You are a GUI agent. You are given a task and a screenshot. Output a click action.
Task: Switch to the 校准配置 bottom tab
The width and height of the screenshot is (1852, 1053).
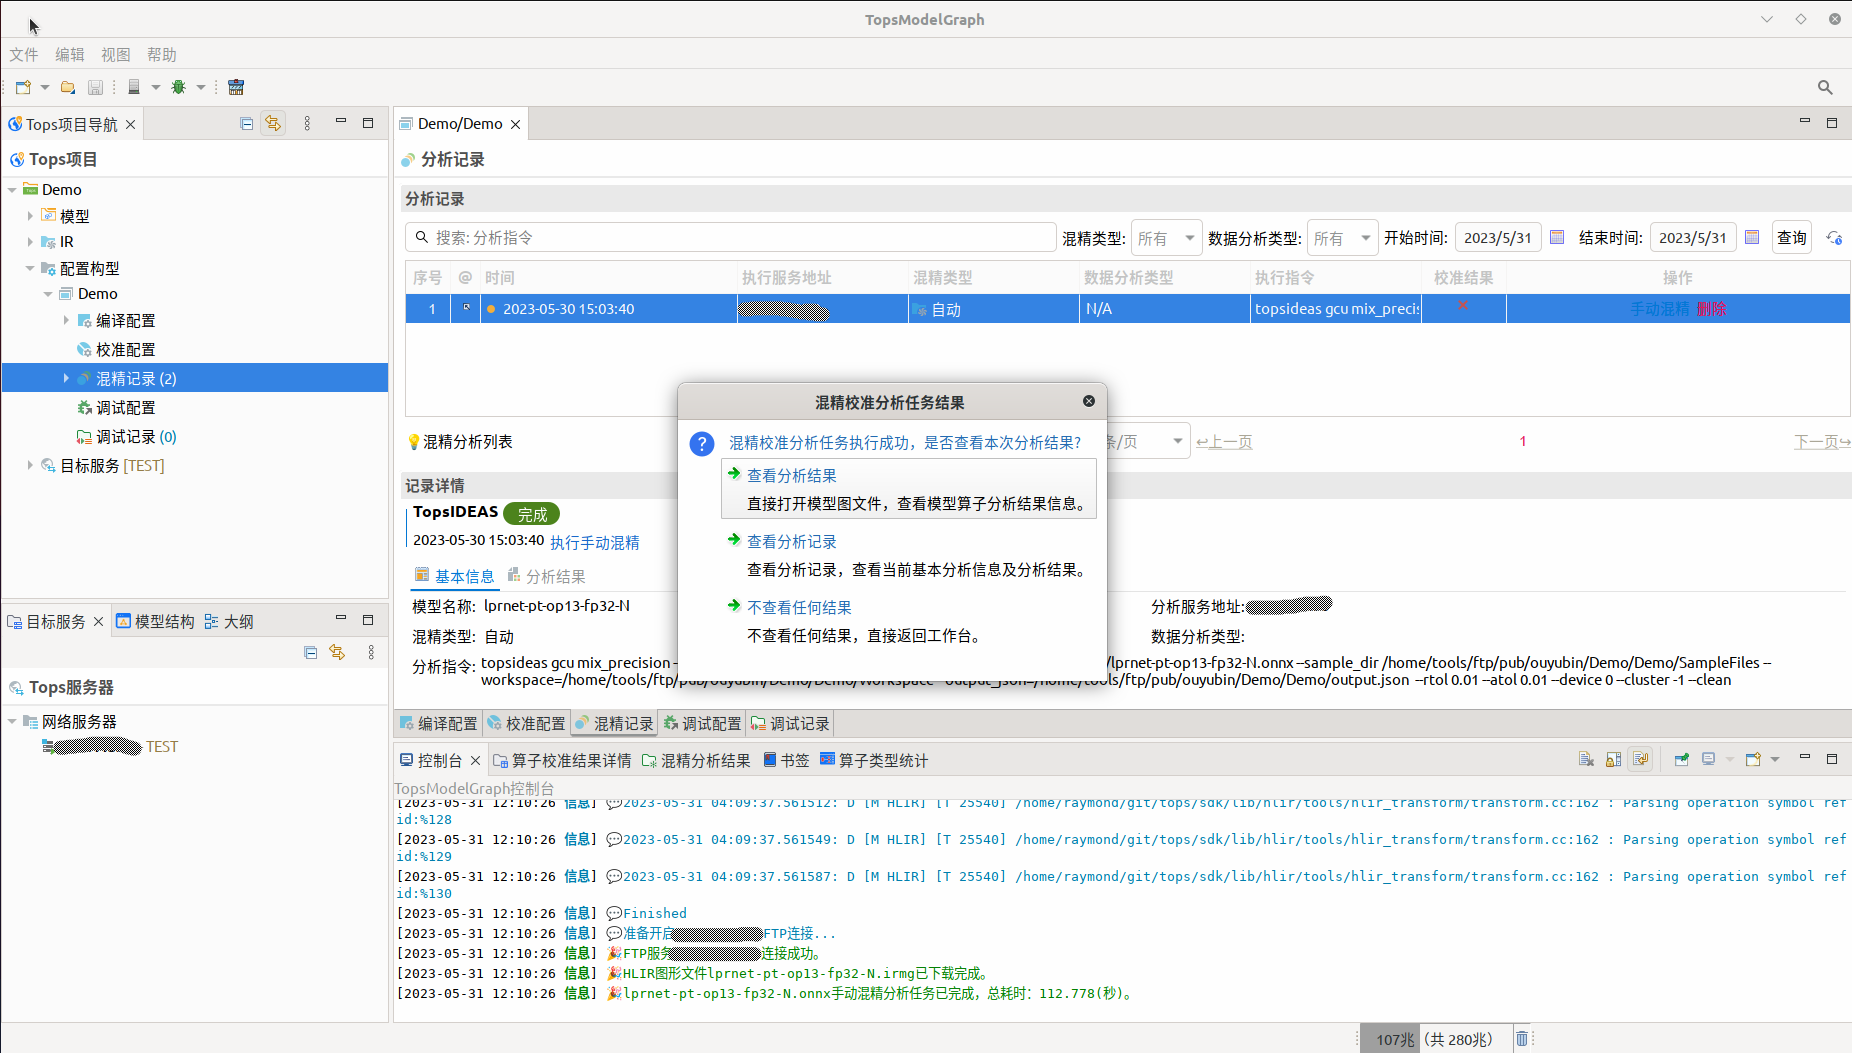[526, 723]
